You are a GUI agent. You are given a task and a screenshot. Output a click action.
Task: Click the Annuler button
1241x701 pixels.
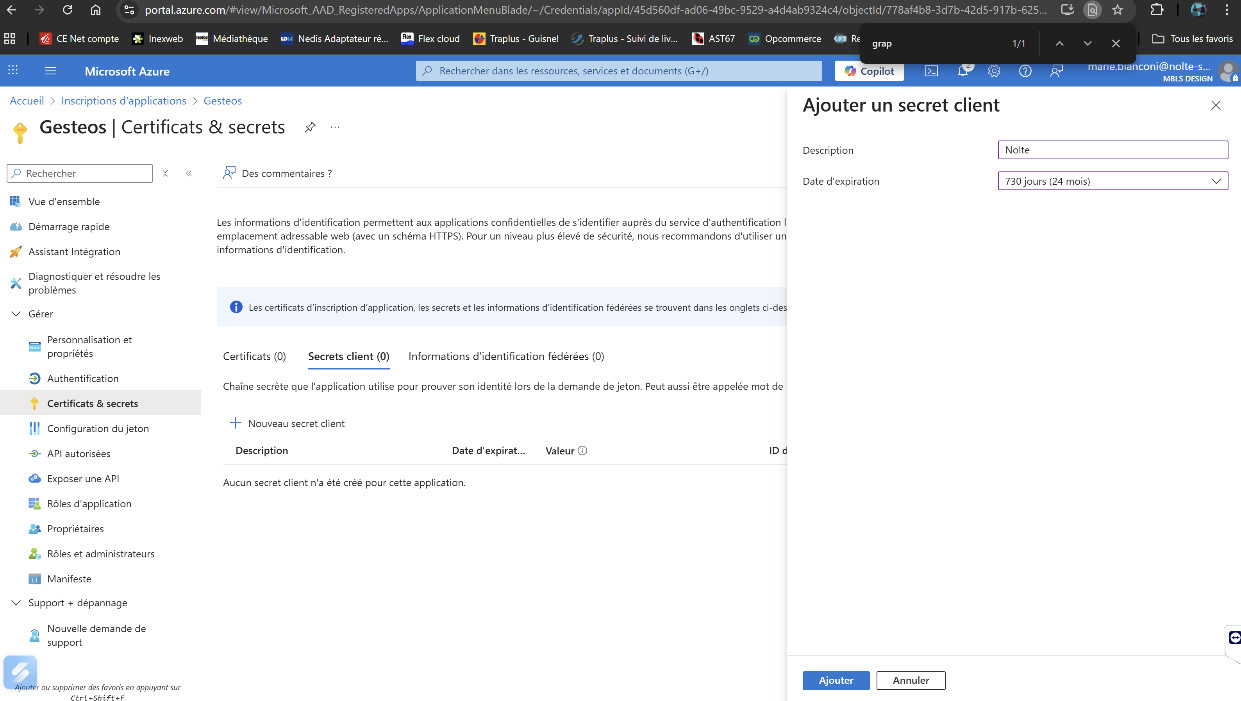[x=910, y=680]
